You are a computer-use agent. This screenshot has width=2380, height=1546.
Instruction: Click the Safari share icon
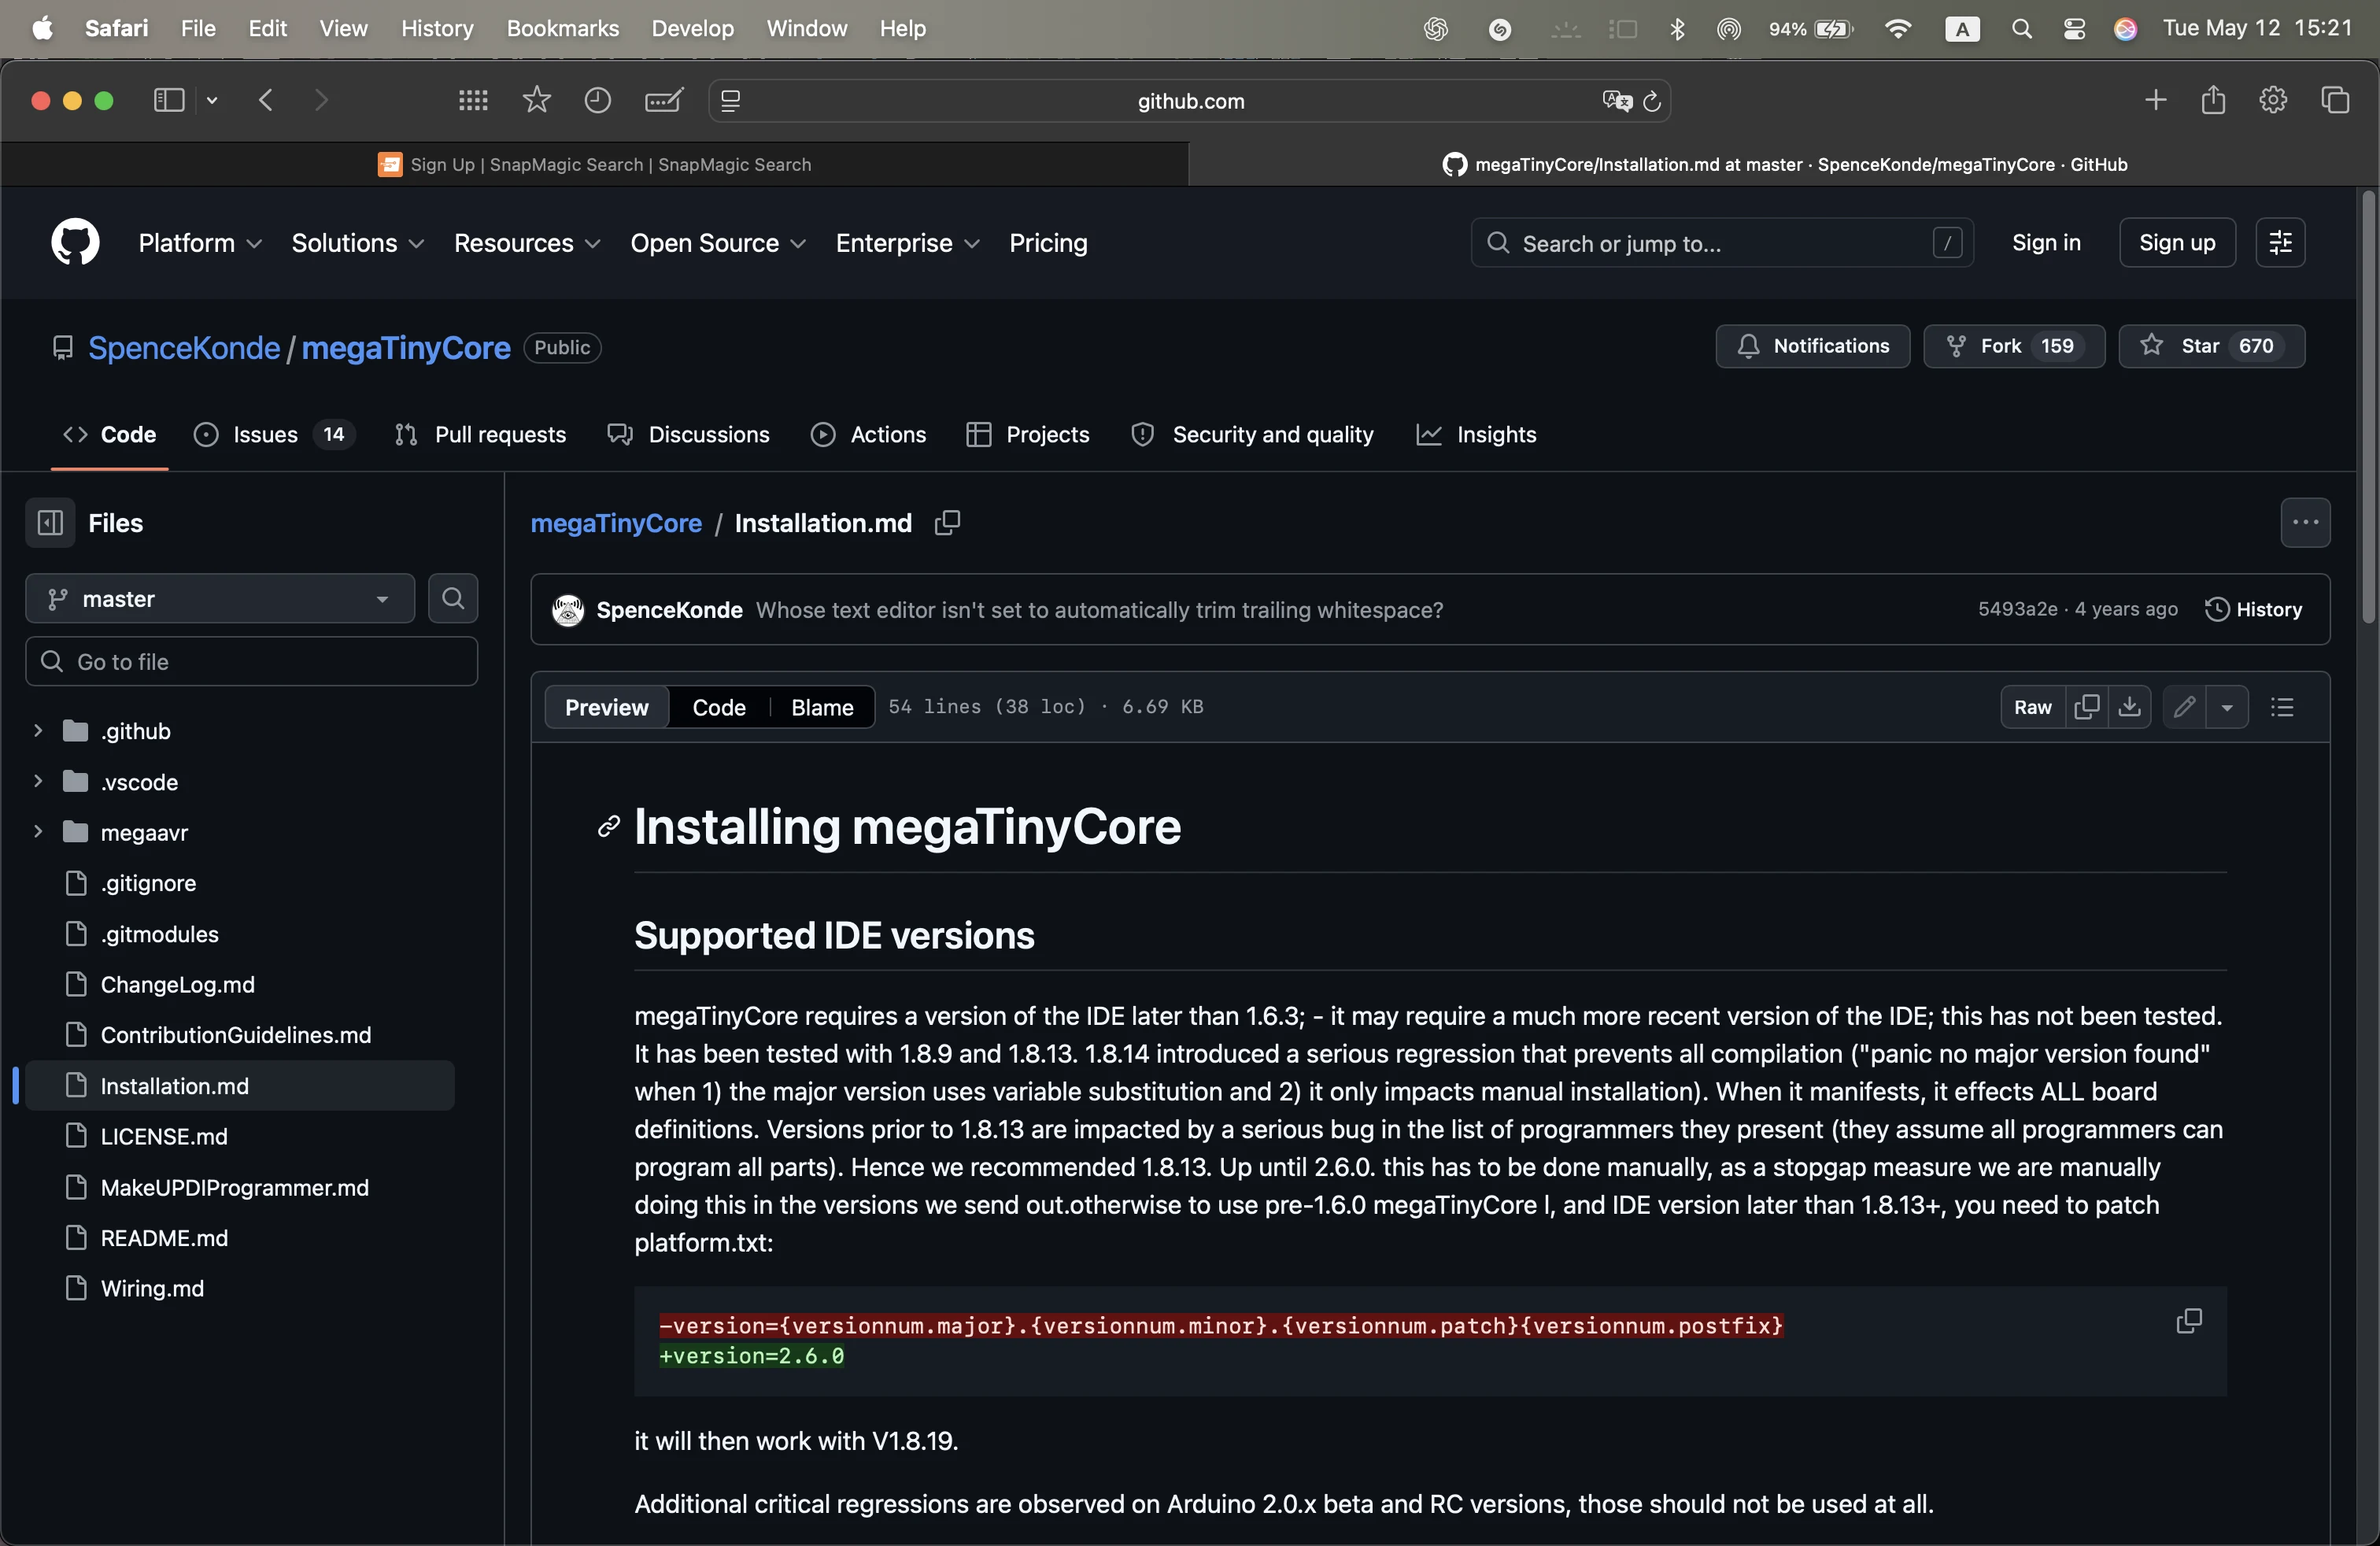tap(2213, 100)
